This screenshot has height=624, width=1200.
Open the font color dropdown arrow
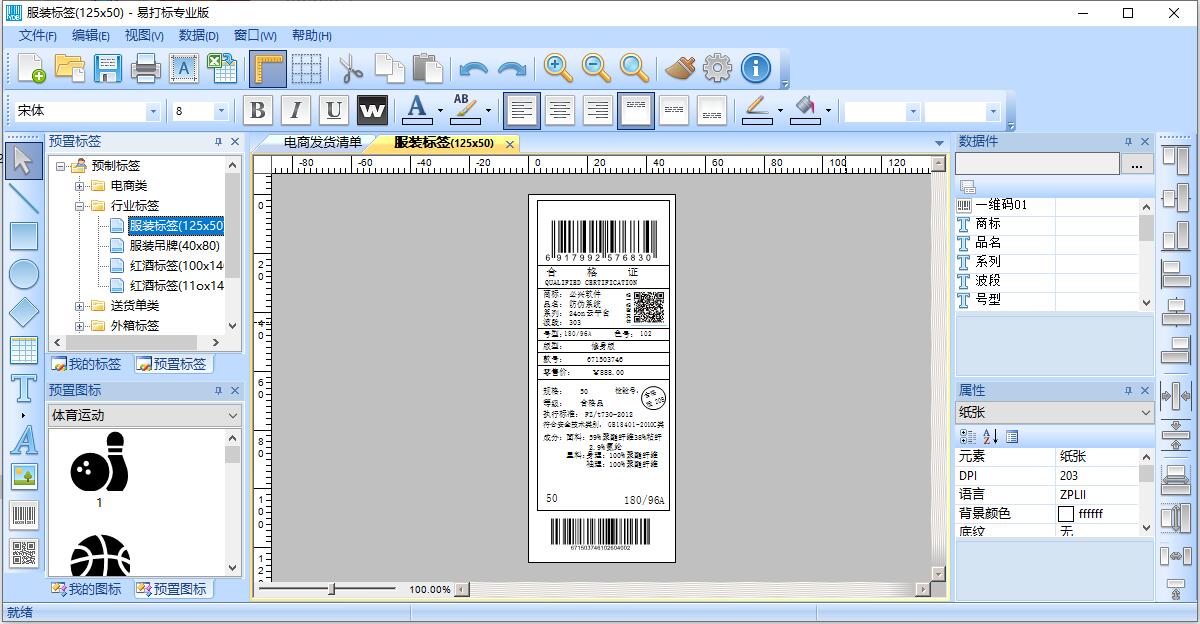[x=440, y=111]
